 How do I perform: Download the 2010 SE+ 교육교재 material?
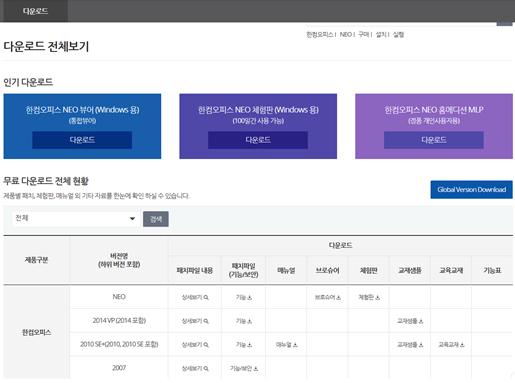(451, 344)
